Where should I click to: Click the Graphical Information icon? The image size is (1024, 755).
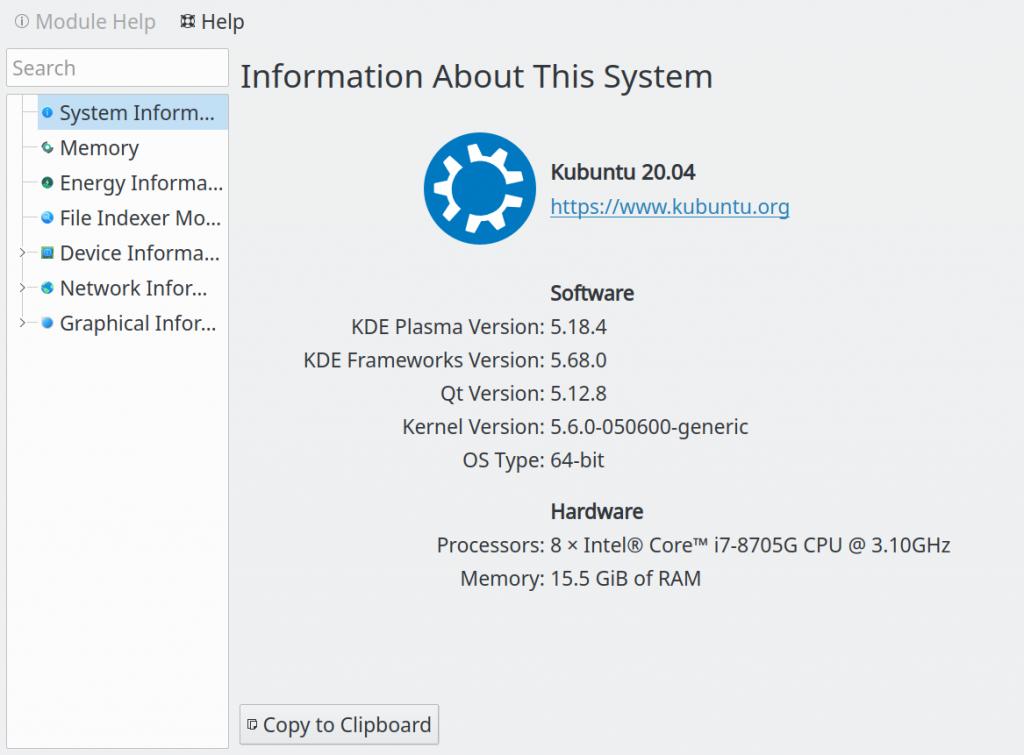coord(47,323)
